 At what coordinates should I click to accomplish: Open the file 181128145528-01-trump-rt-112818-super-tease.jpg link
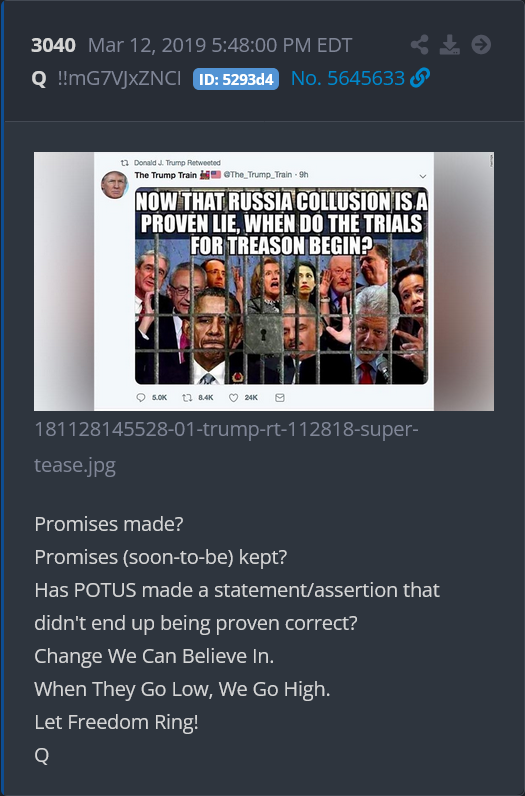[226, 447]
